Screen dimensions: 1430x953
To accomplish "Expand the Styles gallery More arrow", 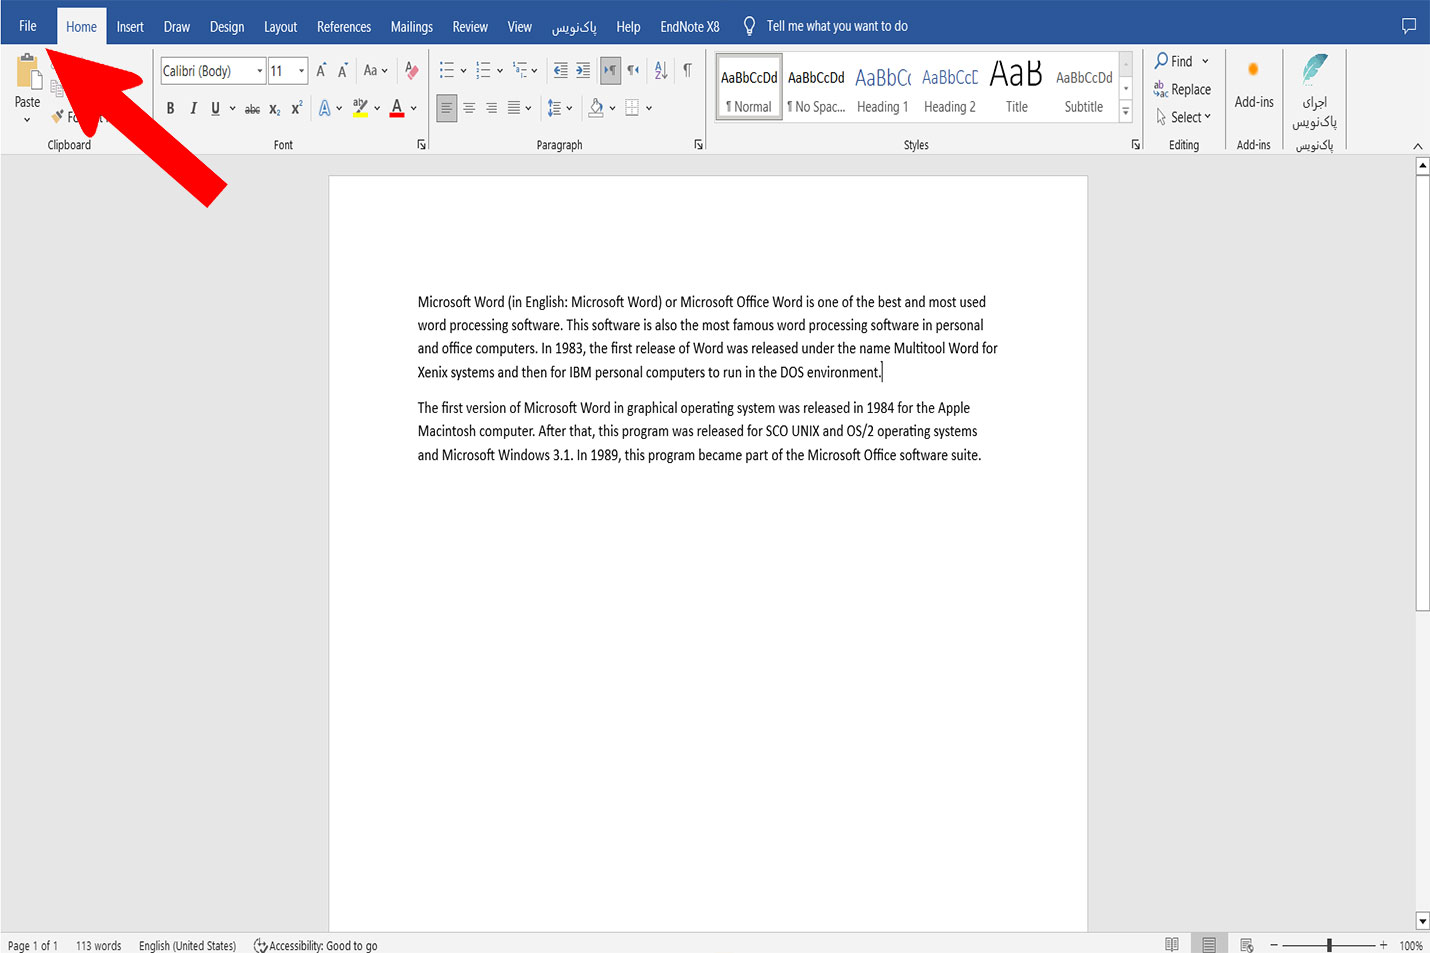I will coord(1126,112).
